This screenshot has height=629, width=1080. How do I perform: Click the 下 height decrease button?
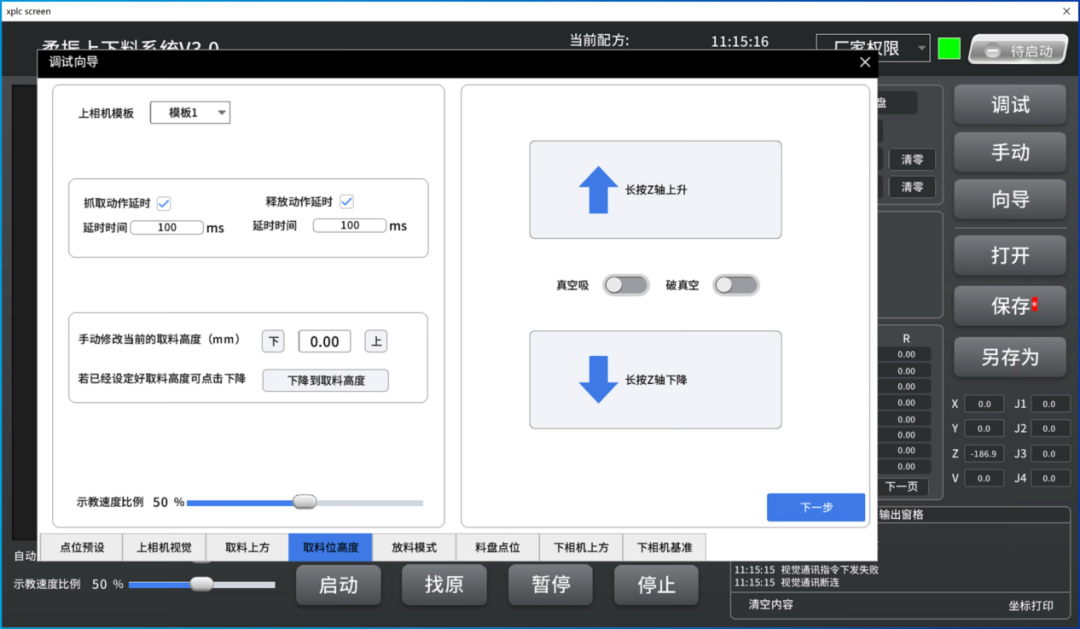pos(273,341)
